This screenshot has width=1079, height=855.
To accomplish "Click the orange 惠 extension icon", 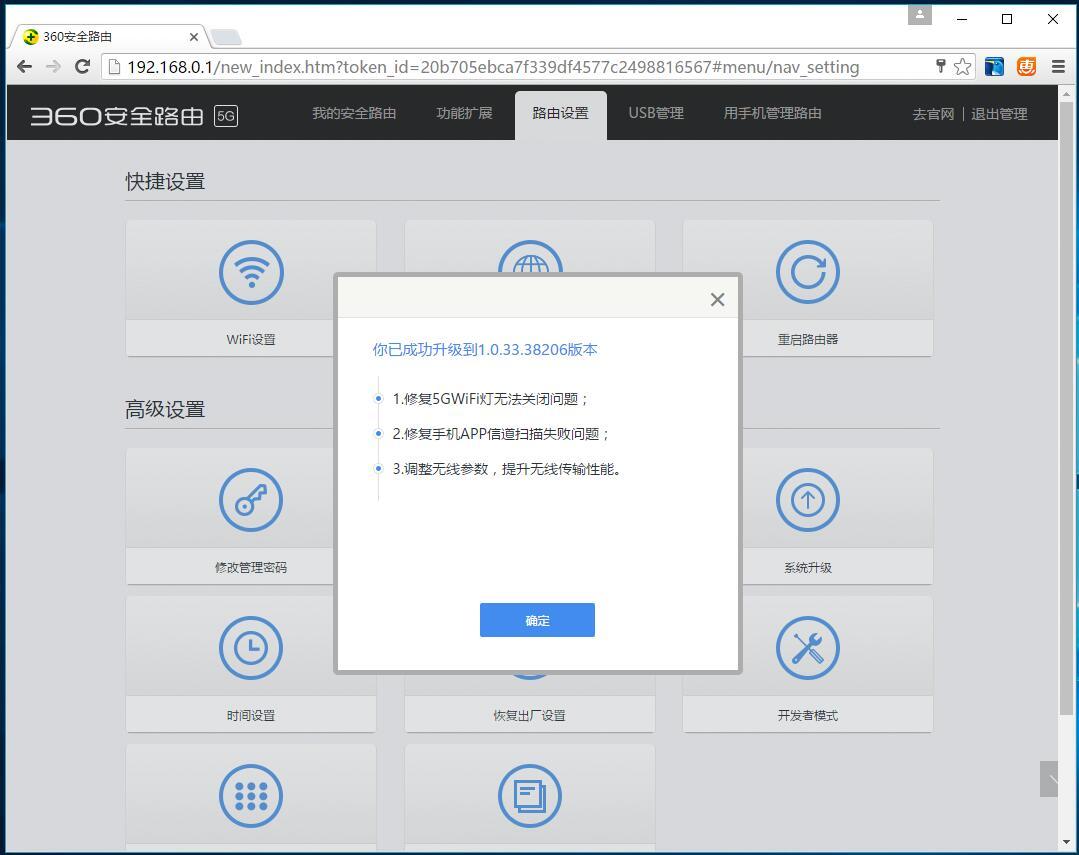I will (x=1025, y=66).
